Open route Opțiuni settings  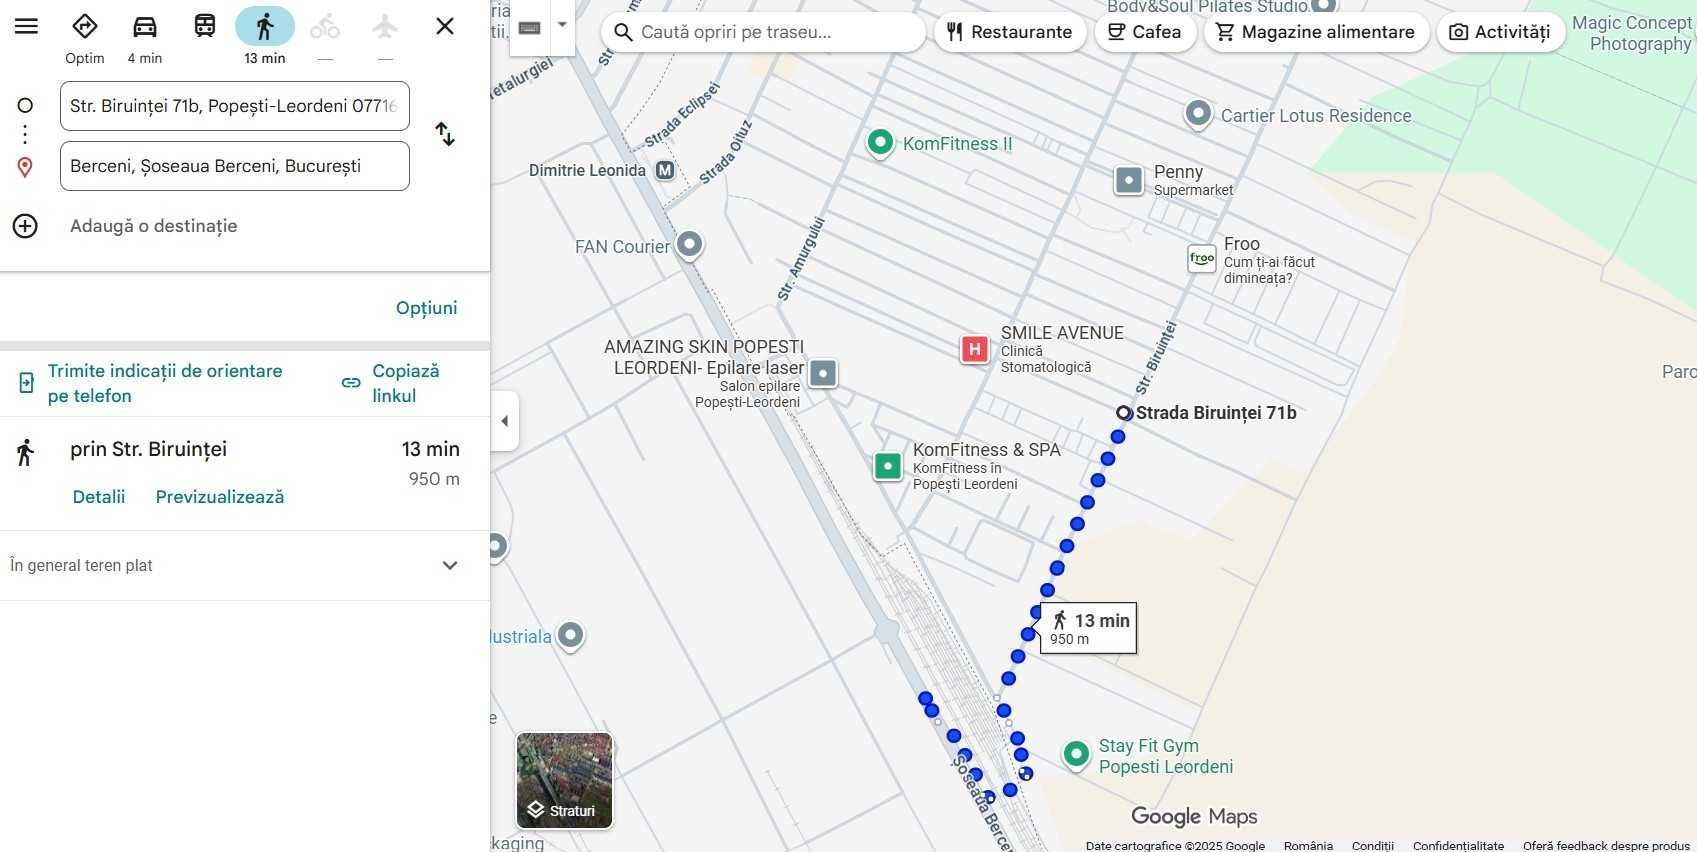426,308
